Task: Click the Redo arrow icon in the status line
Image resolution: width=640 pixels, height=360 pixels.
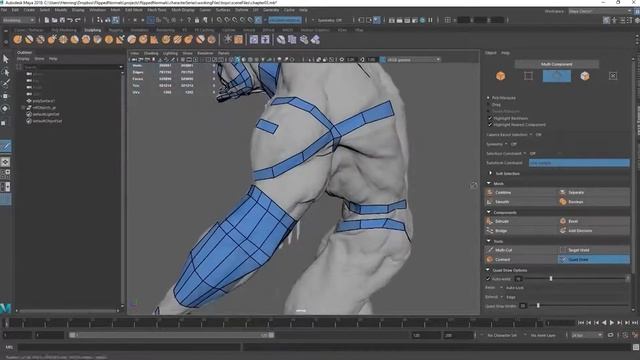Action: coord(78,20)
